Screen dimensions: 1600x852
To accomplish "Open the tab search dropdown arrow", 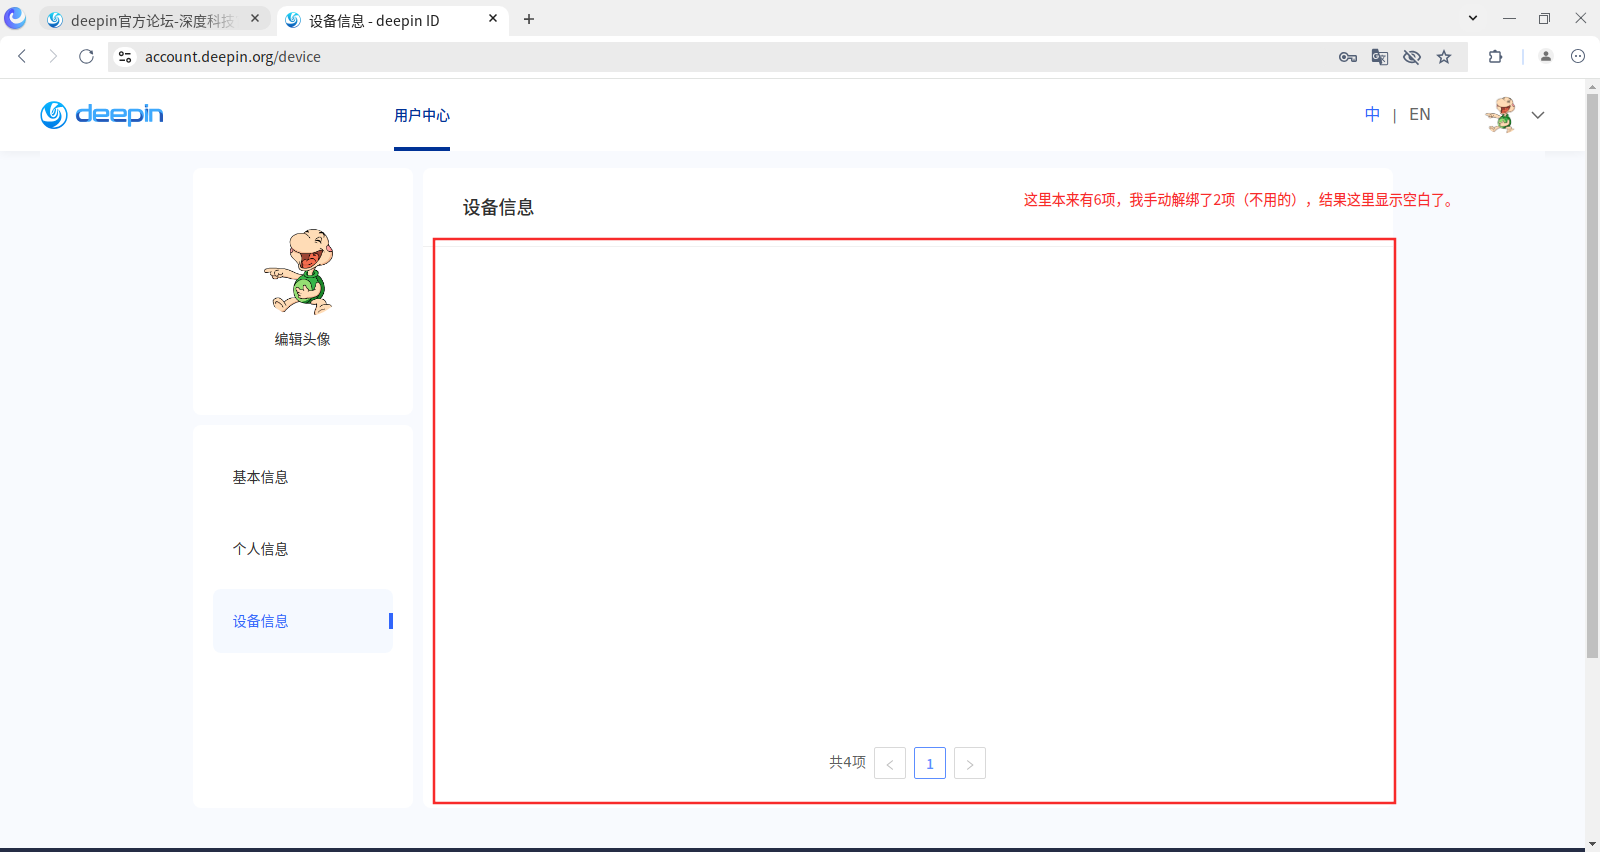I will click(x=1473, y=18).
